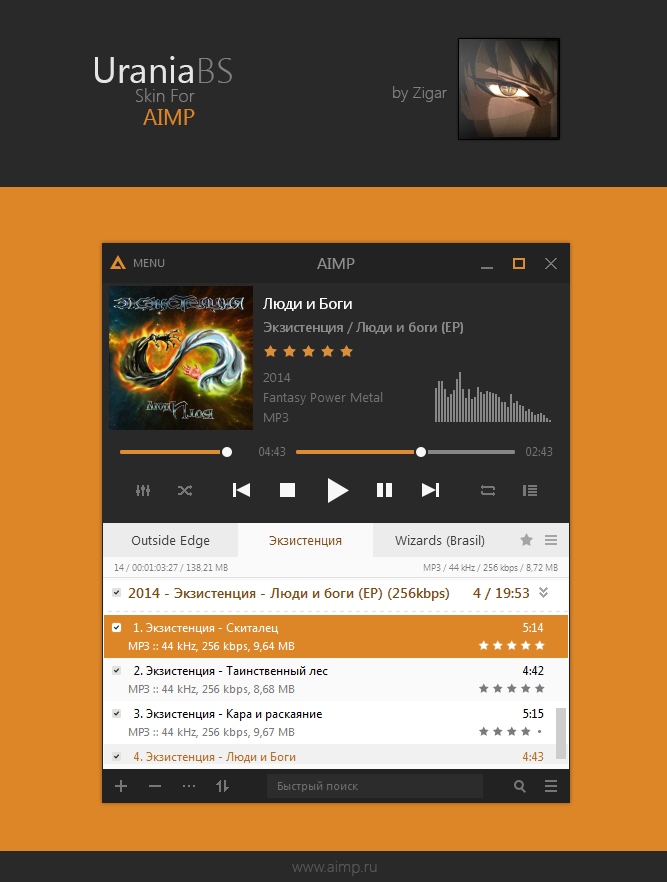The height and width of the screenshot is (882, 667).
Task: Click the volume slider handle
Action: point(227,452)
